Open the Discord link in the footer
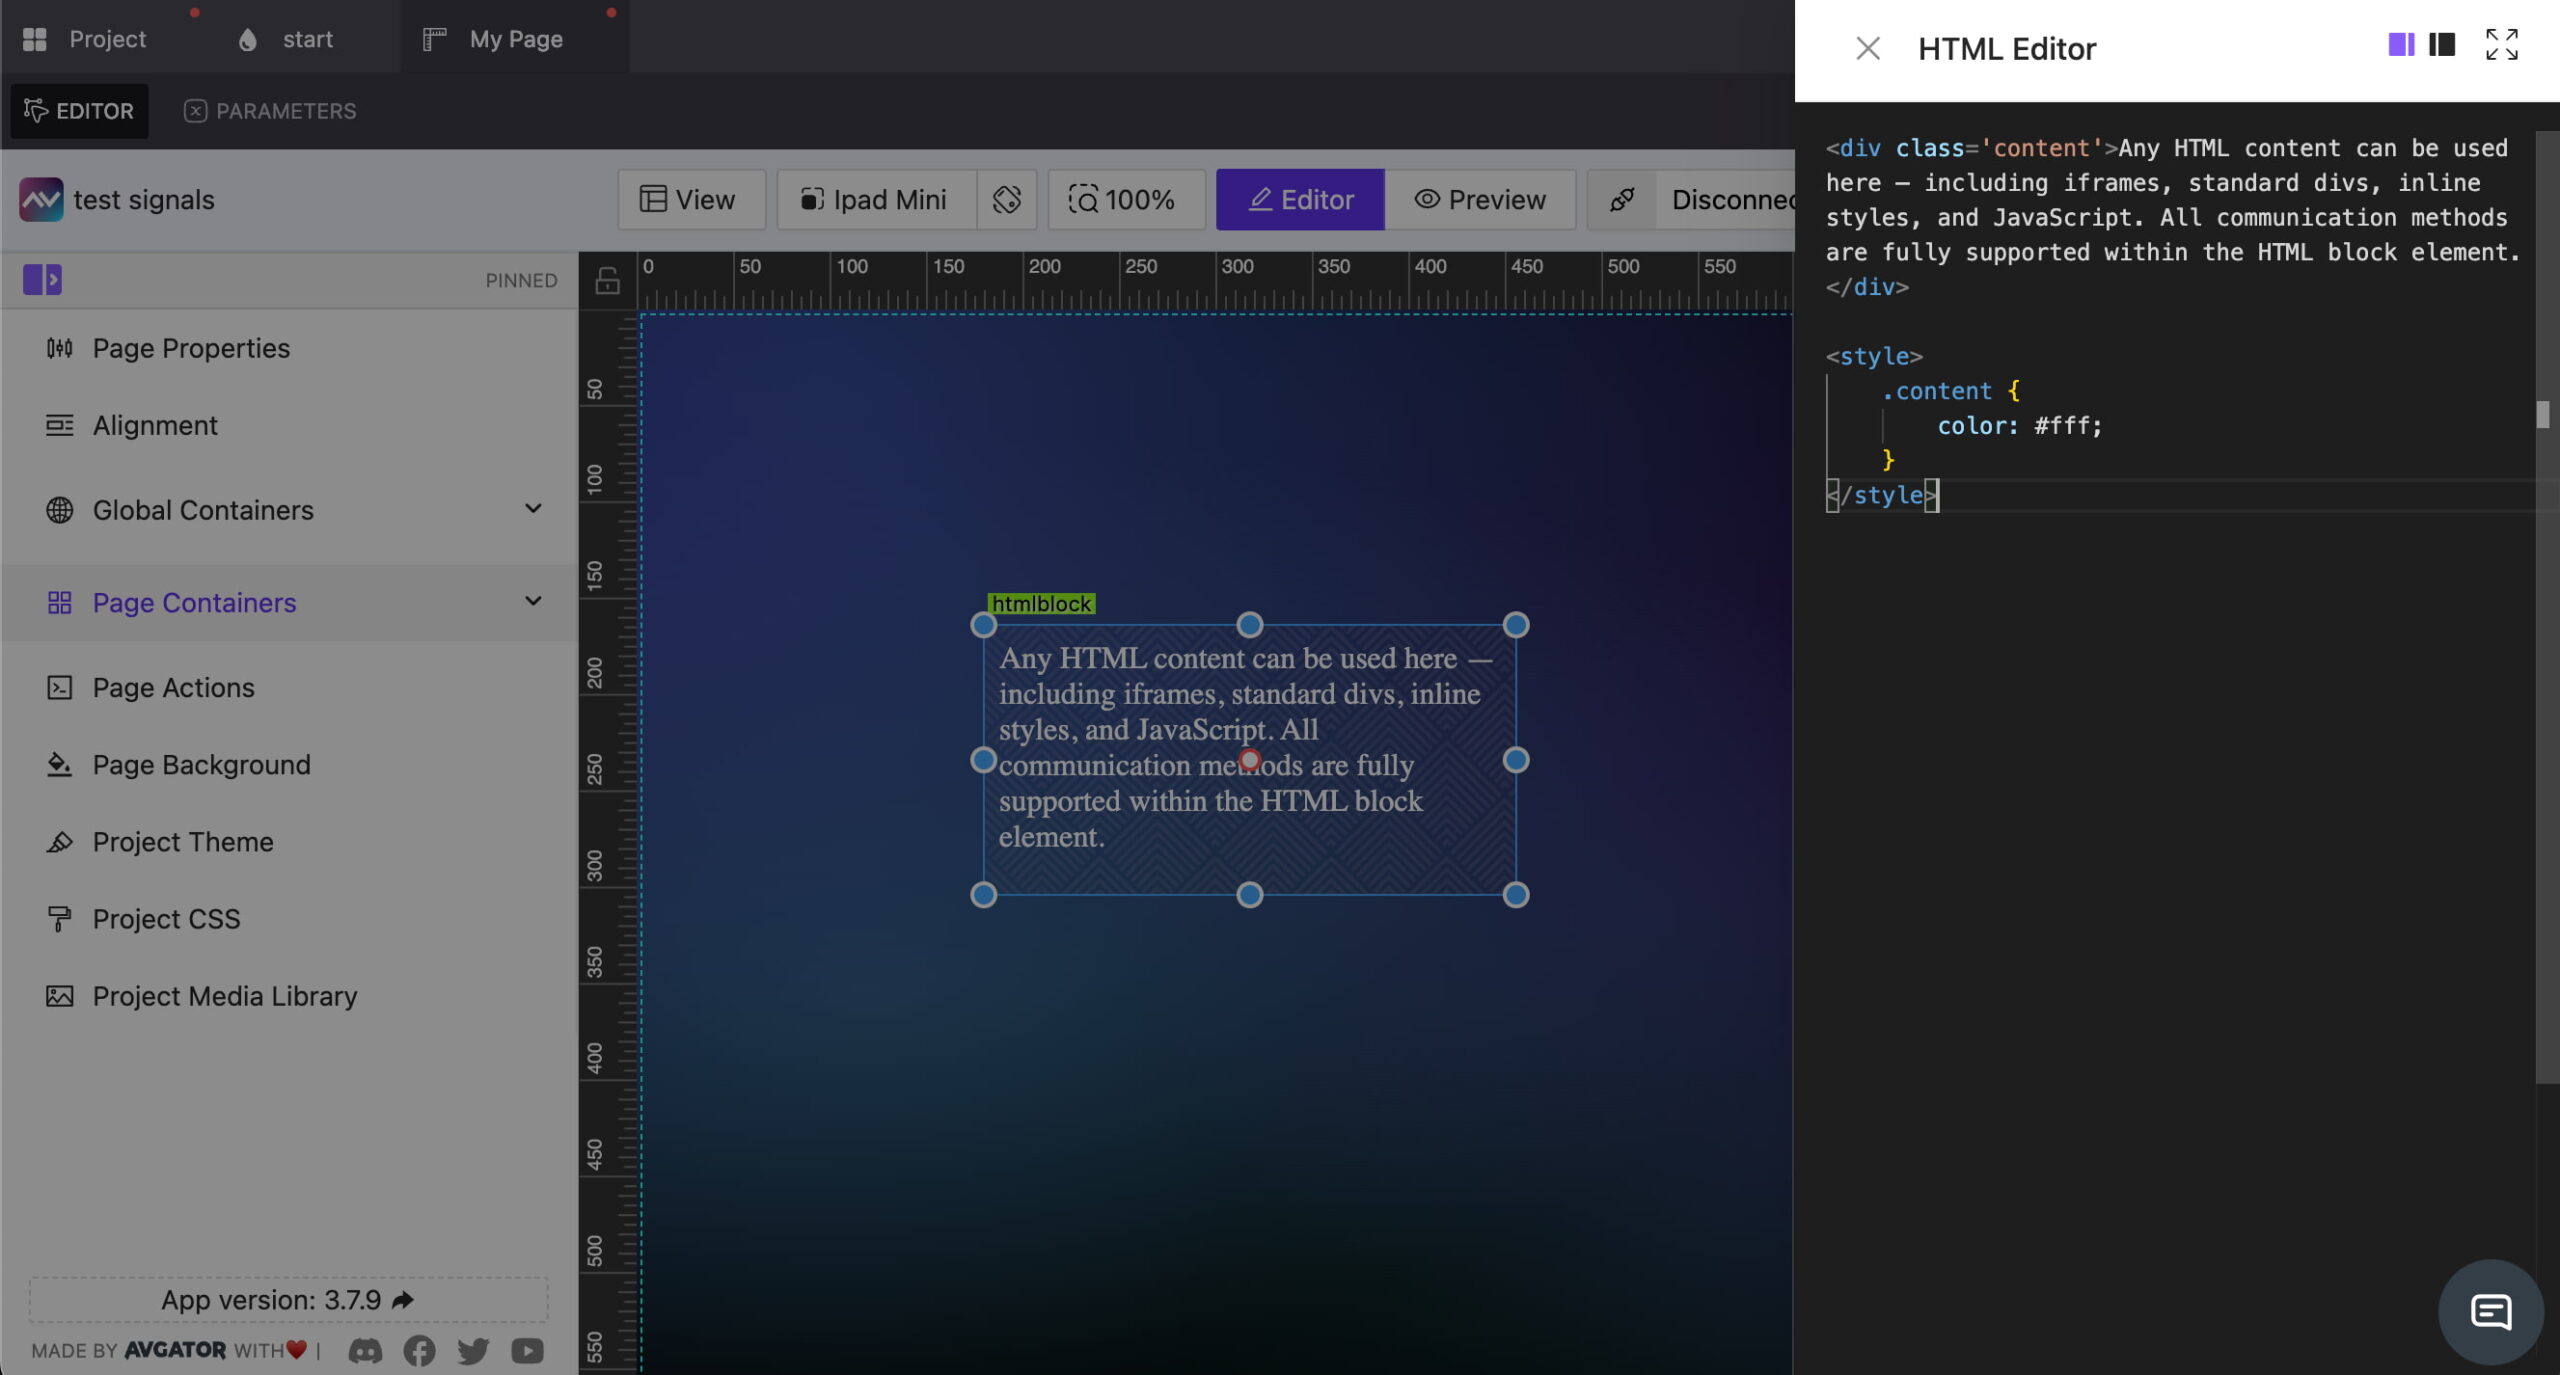Screen dimensions: 2560x1375 [x=366, y=1351]
